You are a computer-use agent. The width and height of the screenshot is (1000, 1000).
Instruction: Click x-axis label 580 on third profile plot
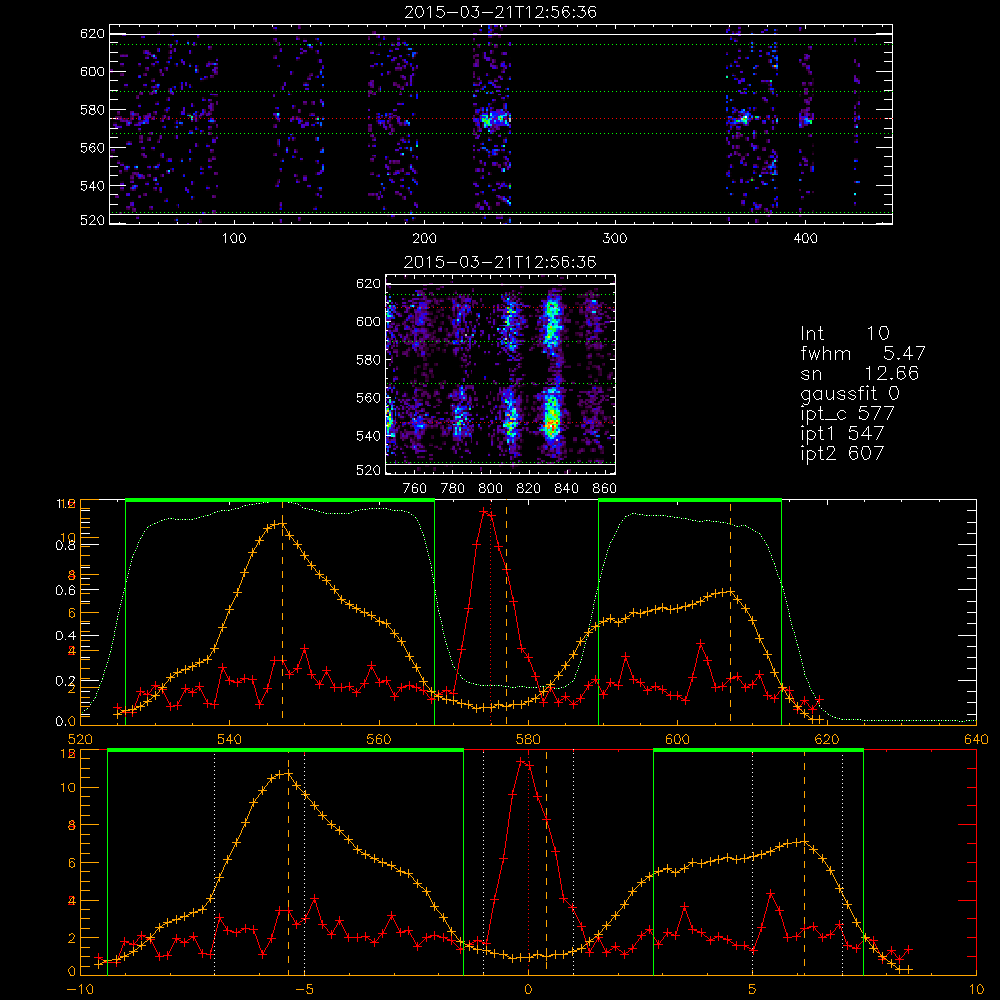[528, 740]
